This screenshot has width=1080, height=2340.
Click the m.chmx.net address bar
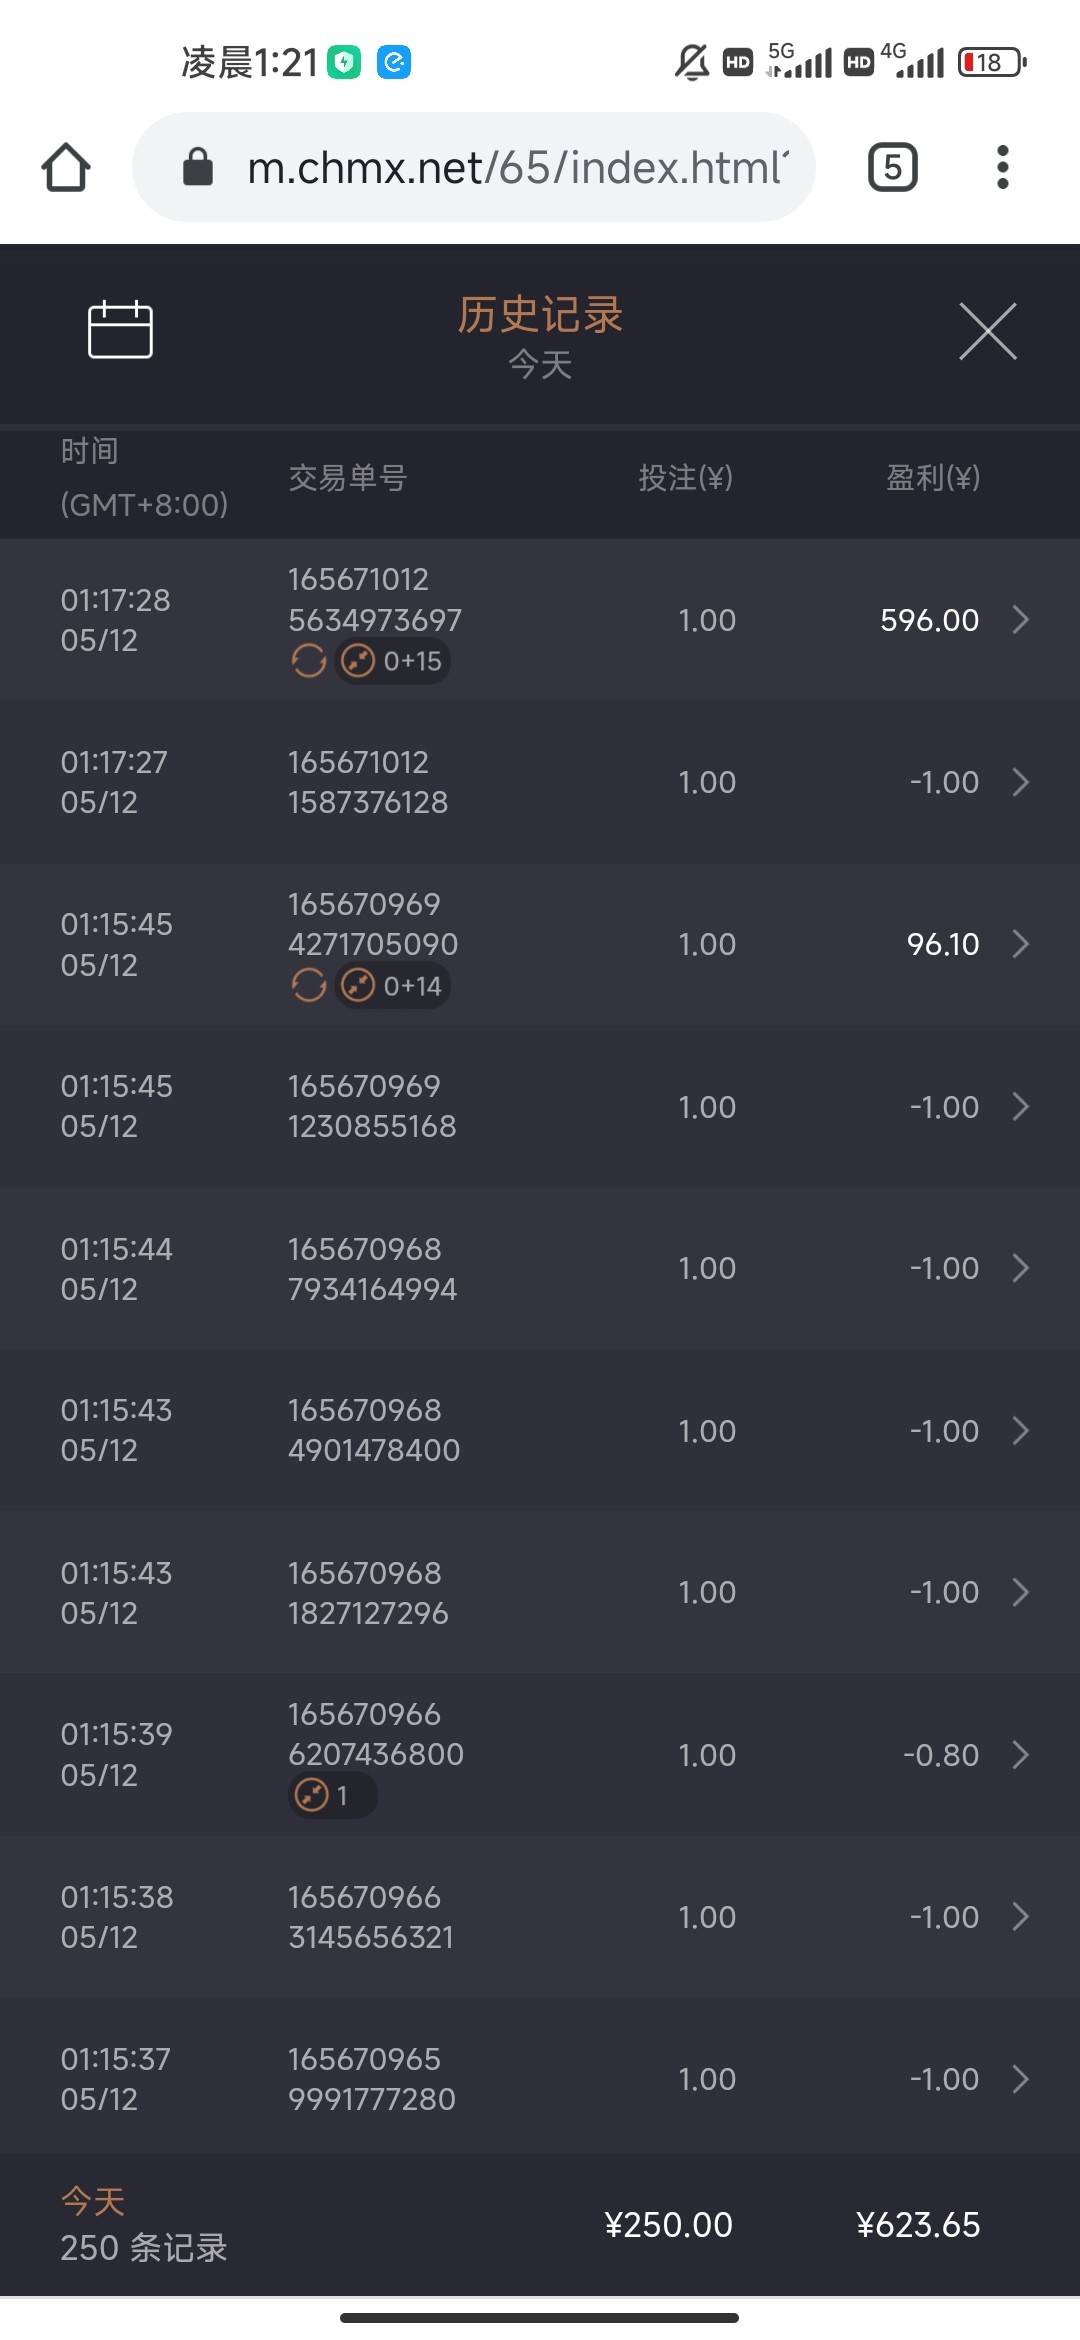[516, 167]
